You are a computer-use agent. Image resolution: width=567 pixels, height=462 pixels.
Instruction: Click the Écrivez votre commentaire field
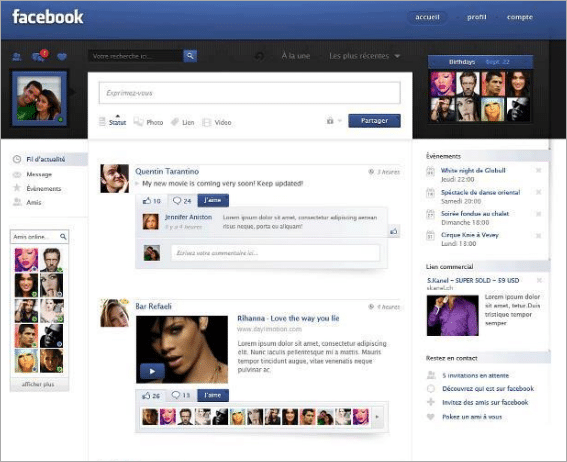point(276,253)
